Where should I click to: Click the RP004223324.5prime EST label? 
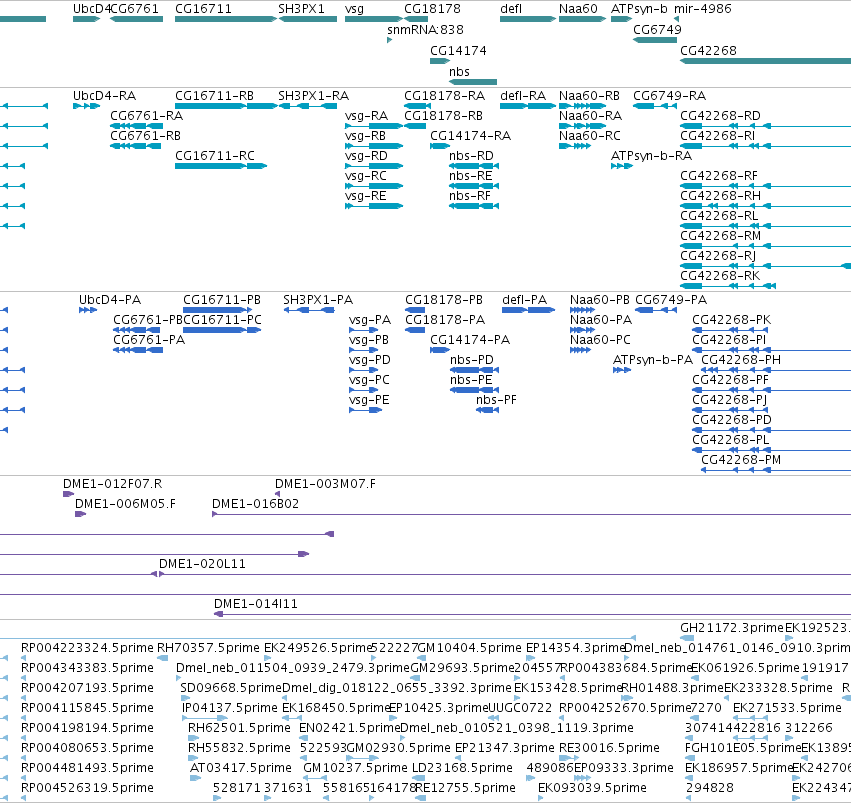tap(87, 648)
